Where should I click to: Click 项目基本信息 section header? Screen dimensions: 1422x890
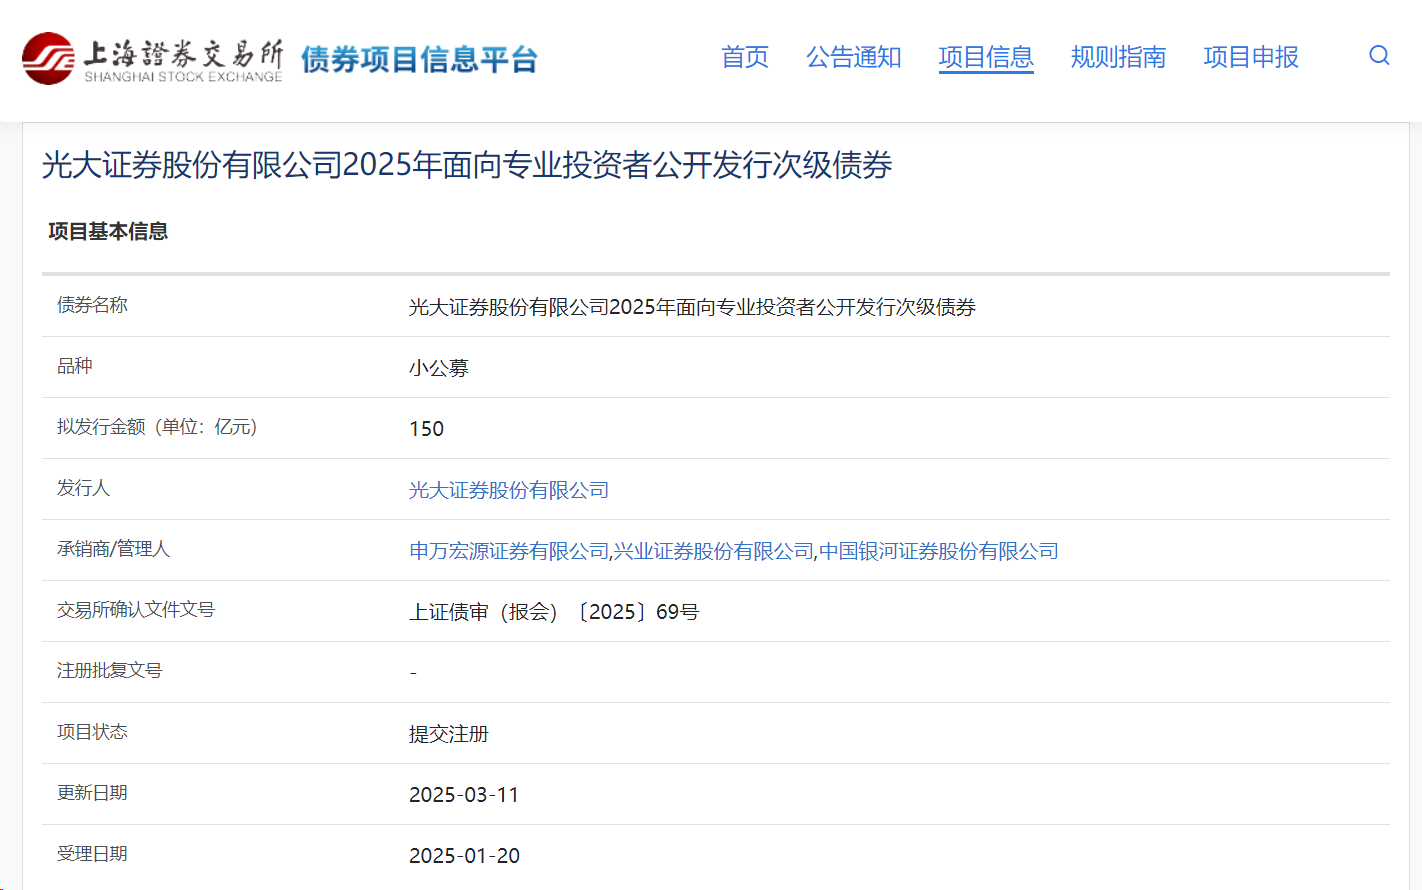coord(108,231)
